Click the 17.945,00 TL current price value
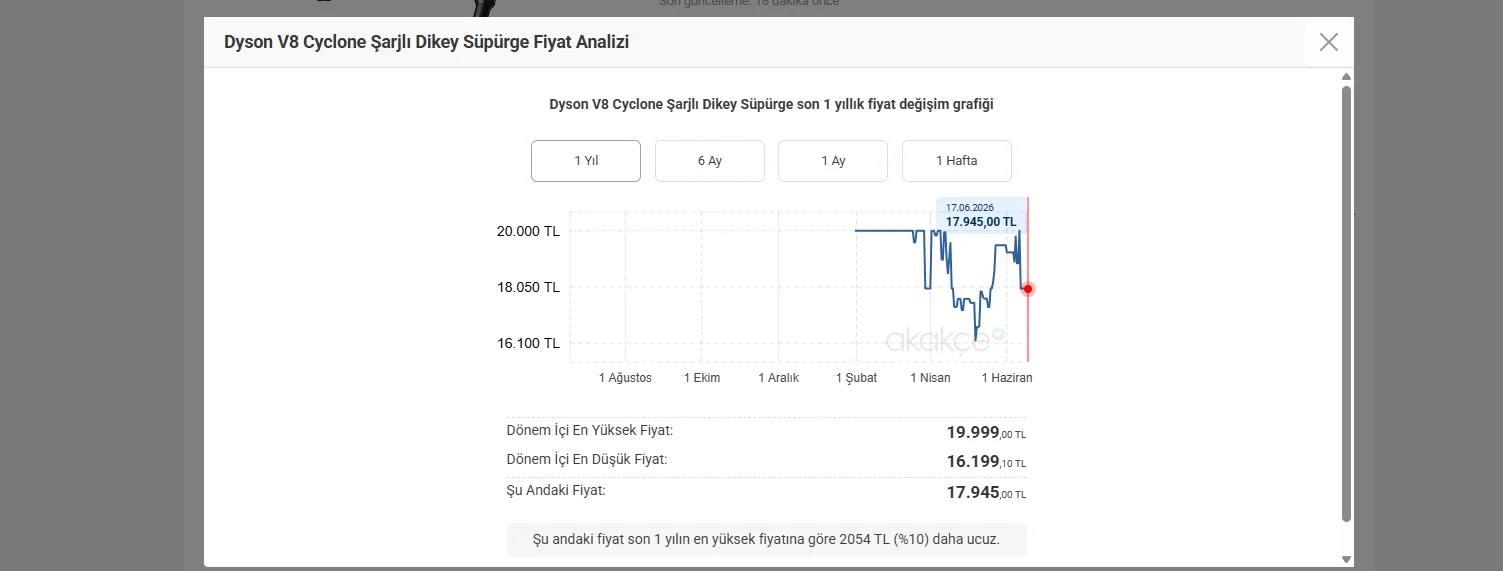 986,493
